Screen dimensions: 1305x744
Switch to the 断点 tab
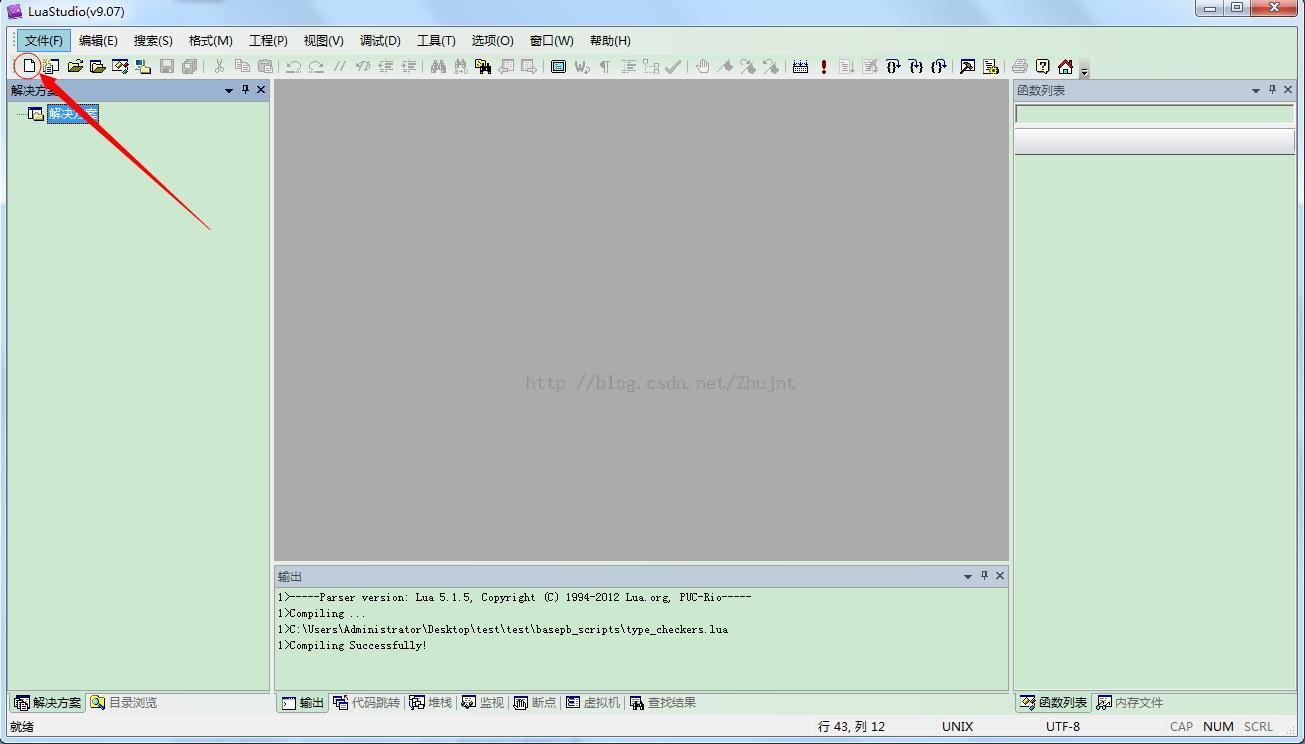pos(535,703)
